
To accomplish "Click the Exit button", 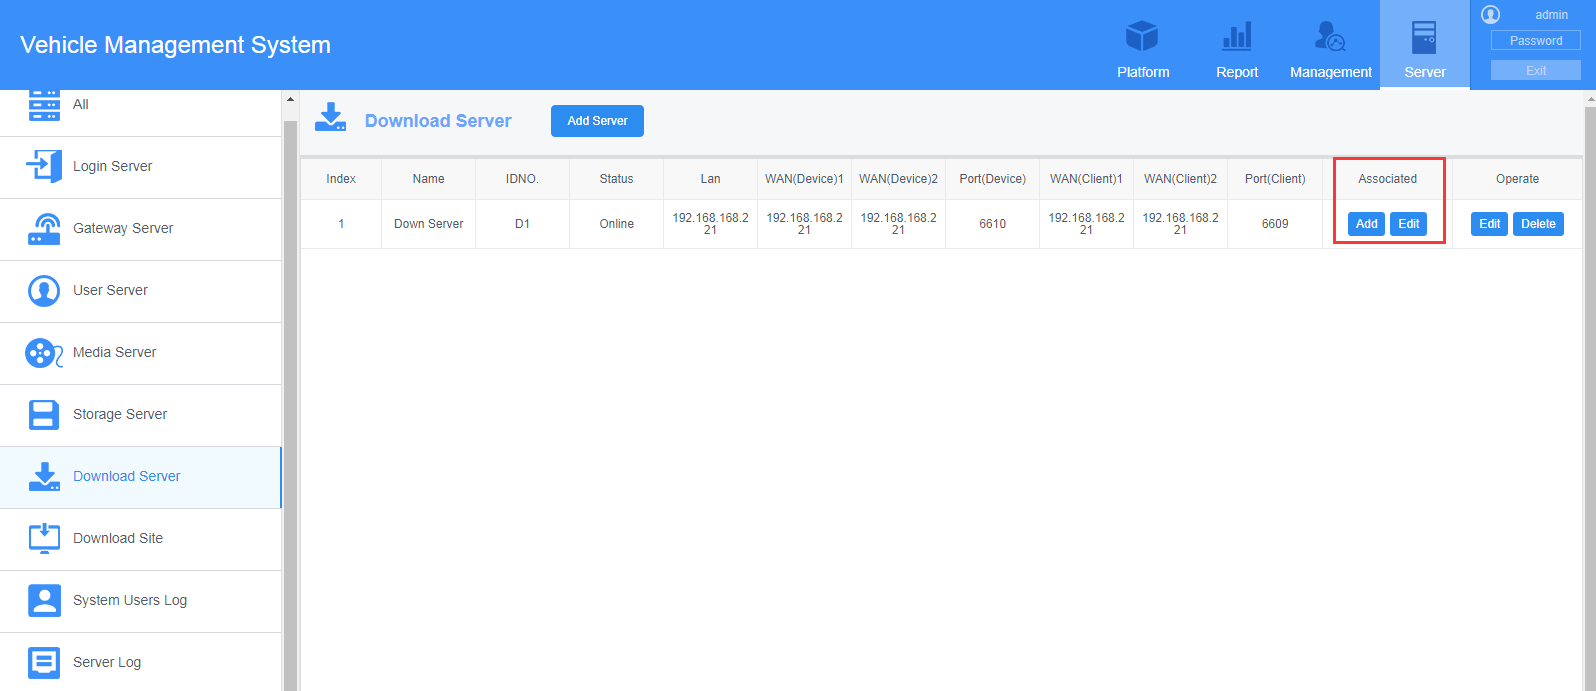I will point(1536,70).
